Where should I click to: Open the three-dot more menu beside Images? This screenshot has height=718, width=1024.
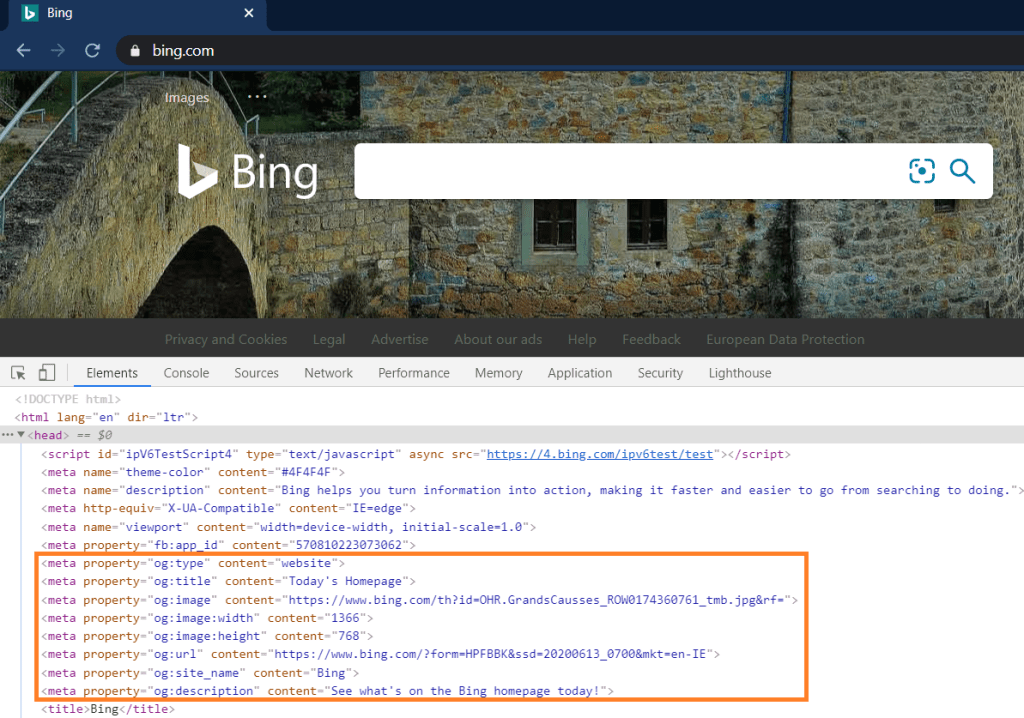click(257, 97)
